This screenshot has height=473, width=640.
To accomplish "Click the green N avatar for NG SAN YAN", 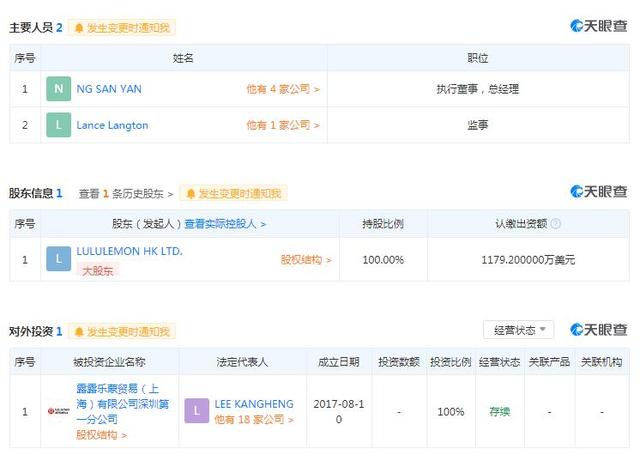I will (58, 89).
